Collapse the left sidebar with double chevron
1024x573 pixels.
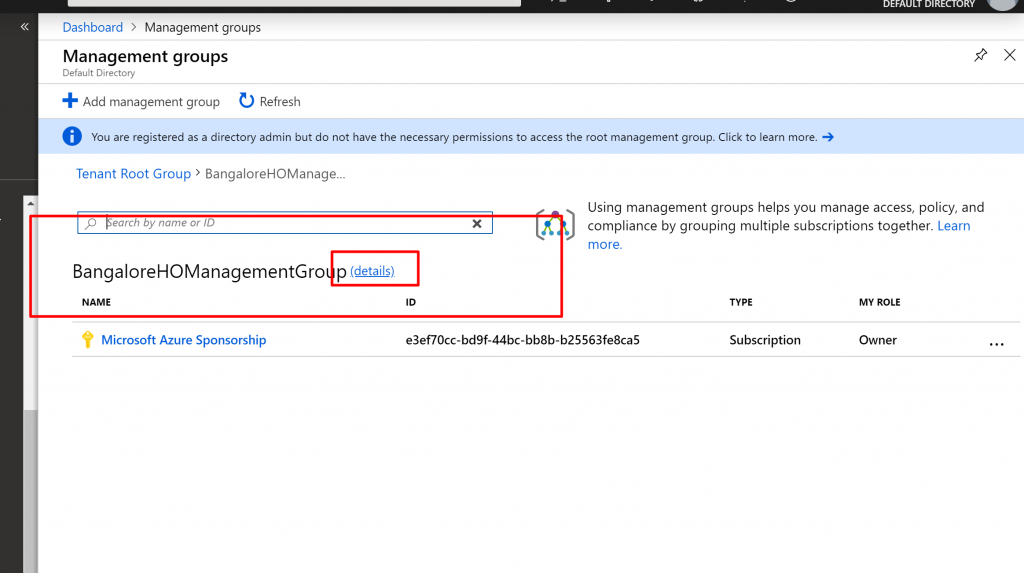(x=25, y=27)
